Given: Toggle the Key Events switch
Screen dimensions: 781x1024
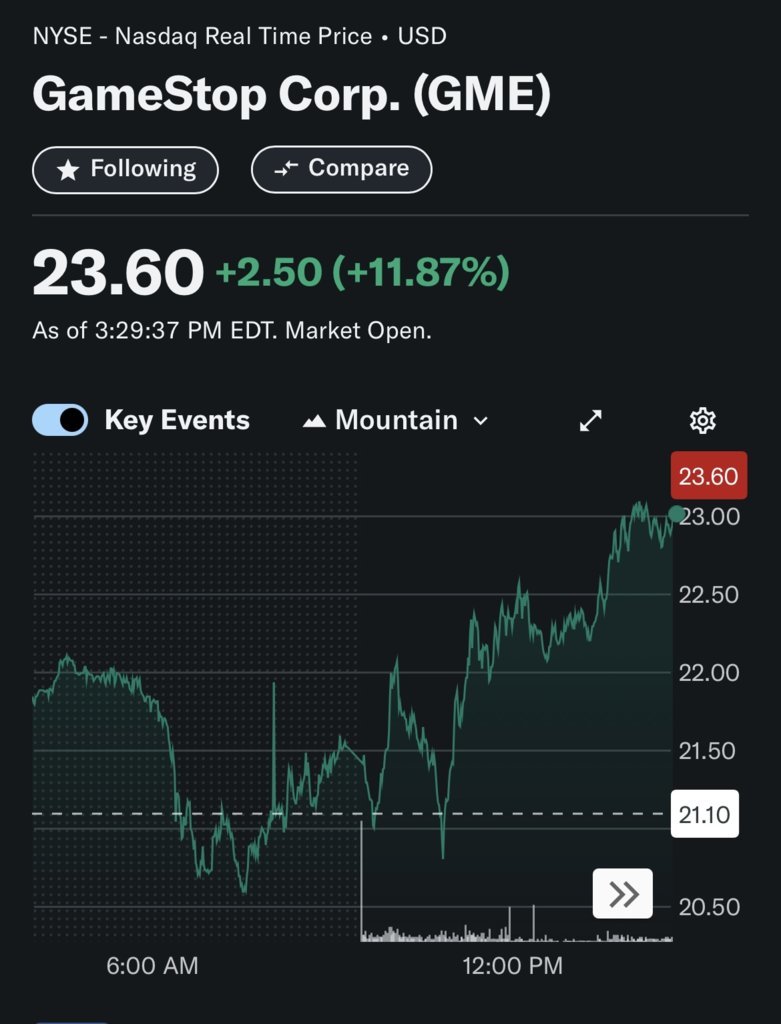Looking at the screenshot, I should click(x=60, y=420).
